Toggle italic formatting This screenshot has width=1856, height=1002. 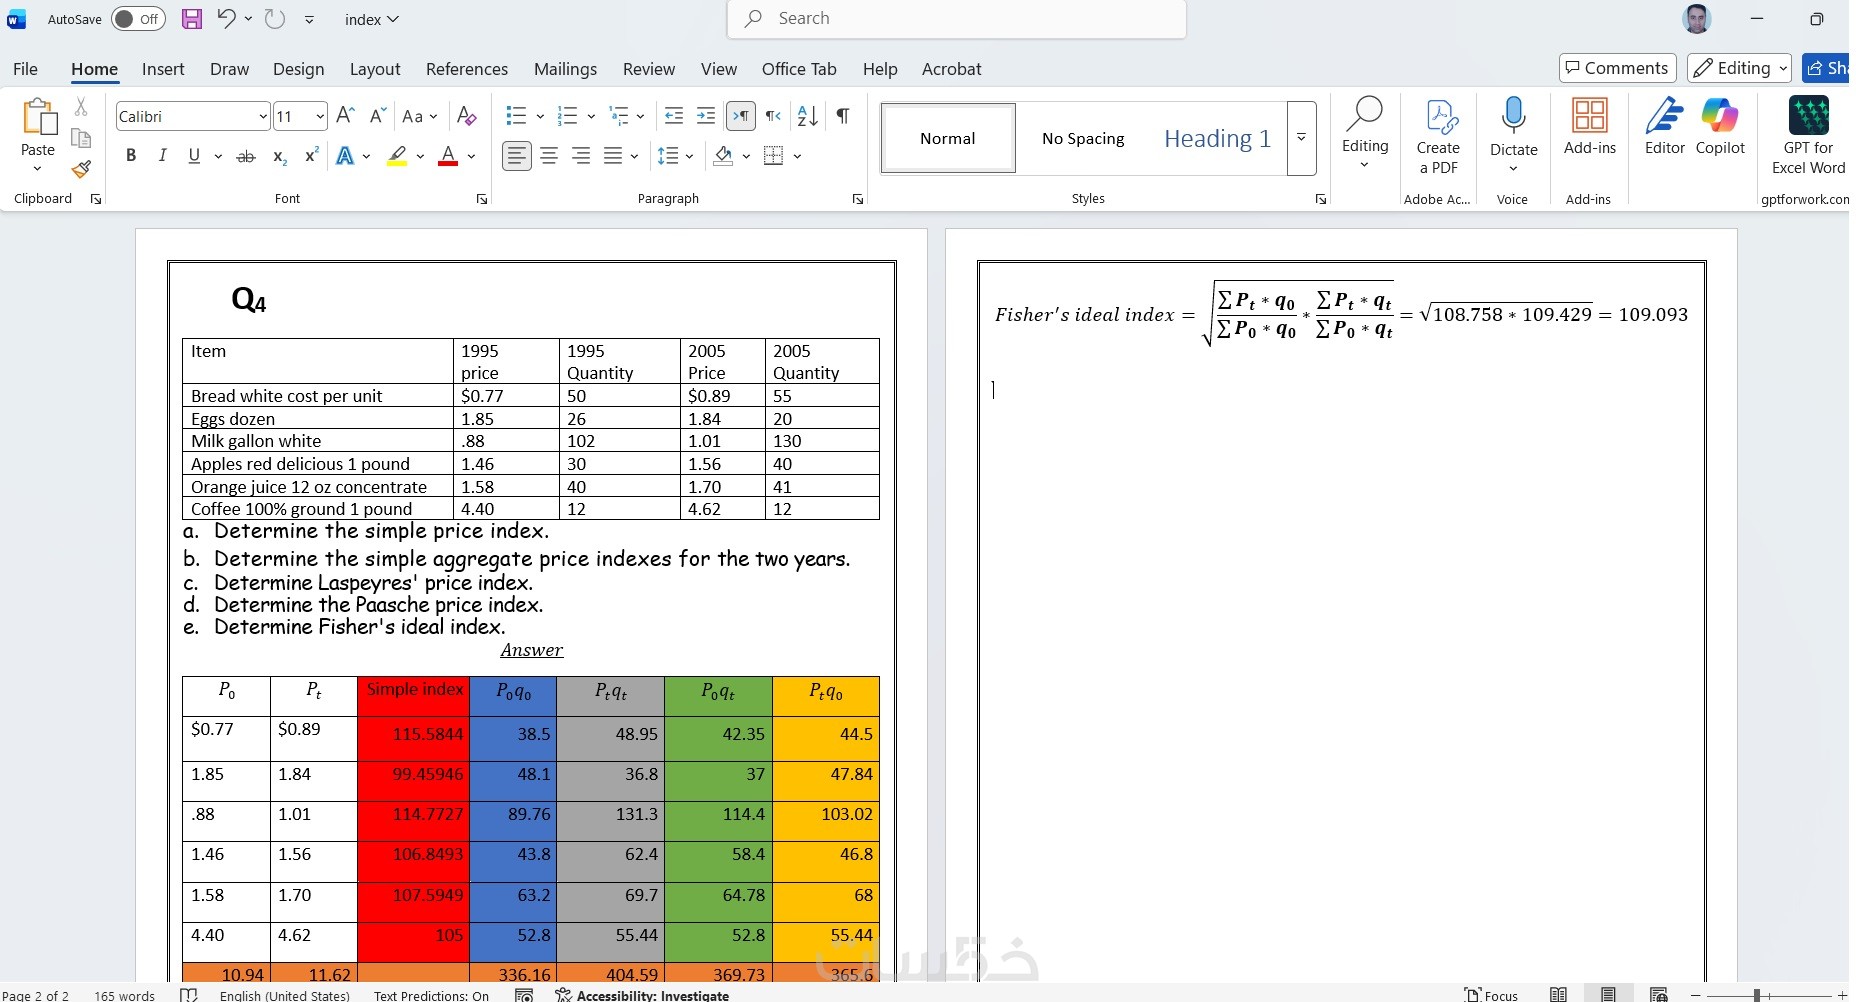click(x=162, y=156)
